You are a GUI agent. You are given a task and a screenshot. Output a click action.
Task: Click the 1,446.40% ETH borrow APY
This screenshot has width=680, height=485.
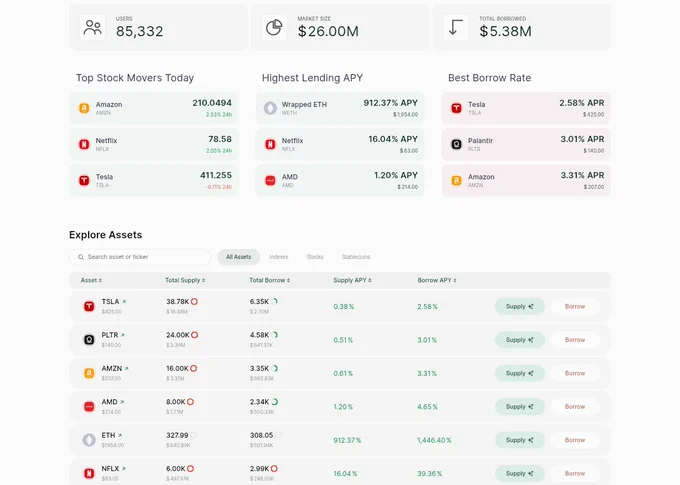435,440
